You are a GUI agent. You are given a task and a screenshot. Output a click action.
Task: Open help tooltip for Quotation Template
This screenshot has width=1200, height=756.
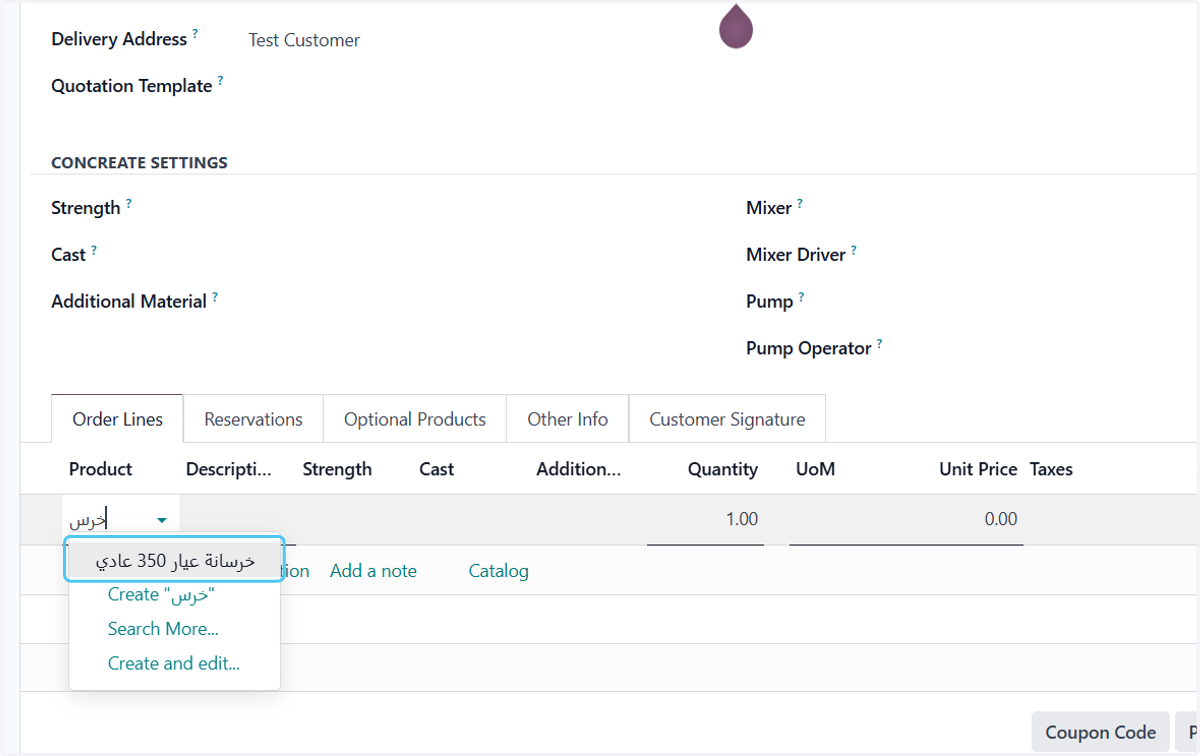click(220, 80)
